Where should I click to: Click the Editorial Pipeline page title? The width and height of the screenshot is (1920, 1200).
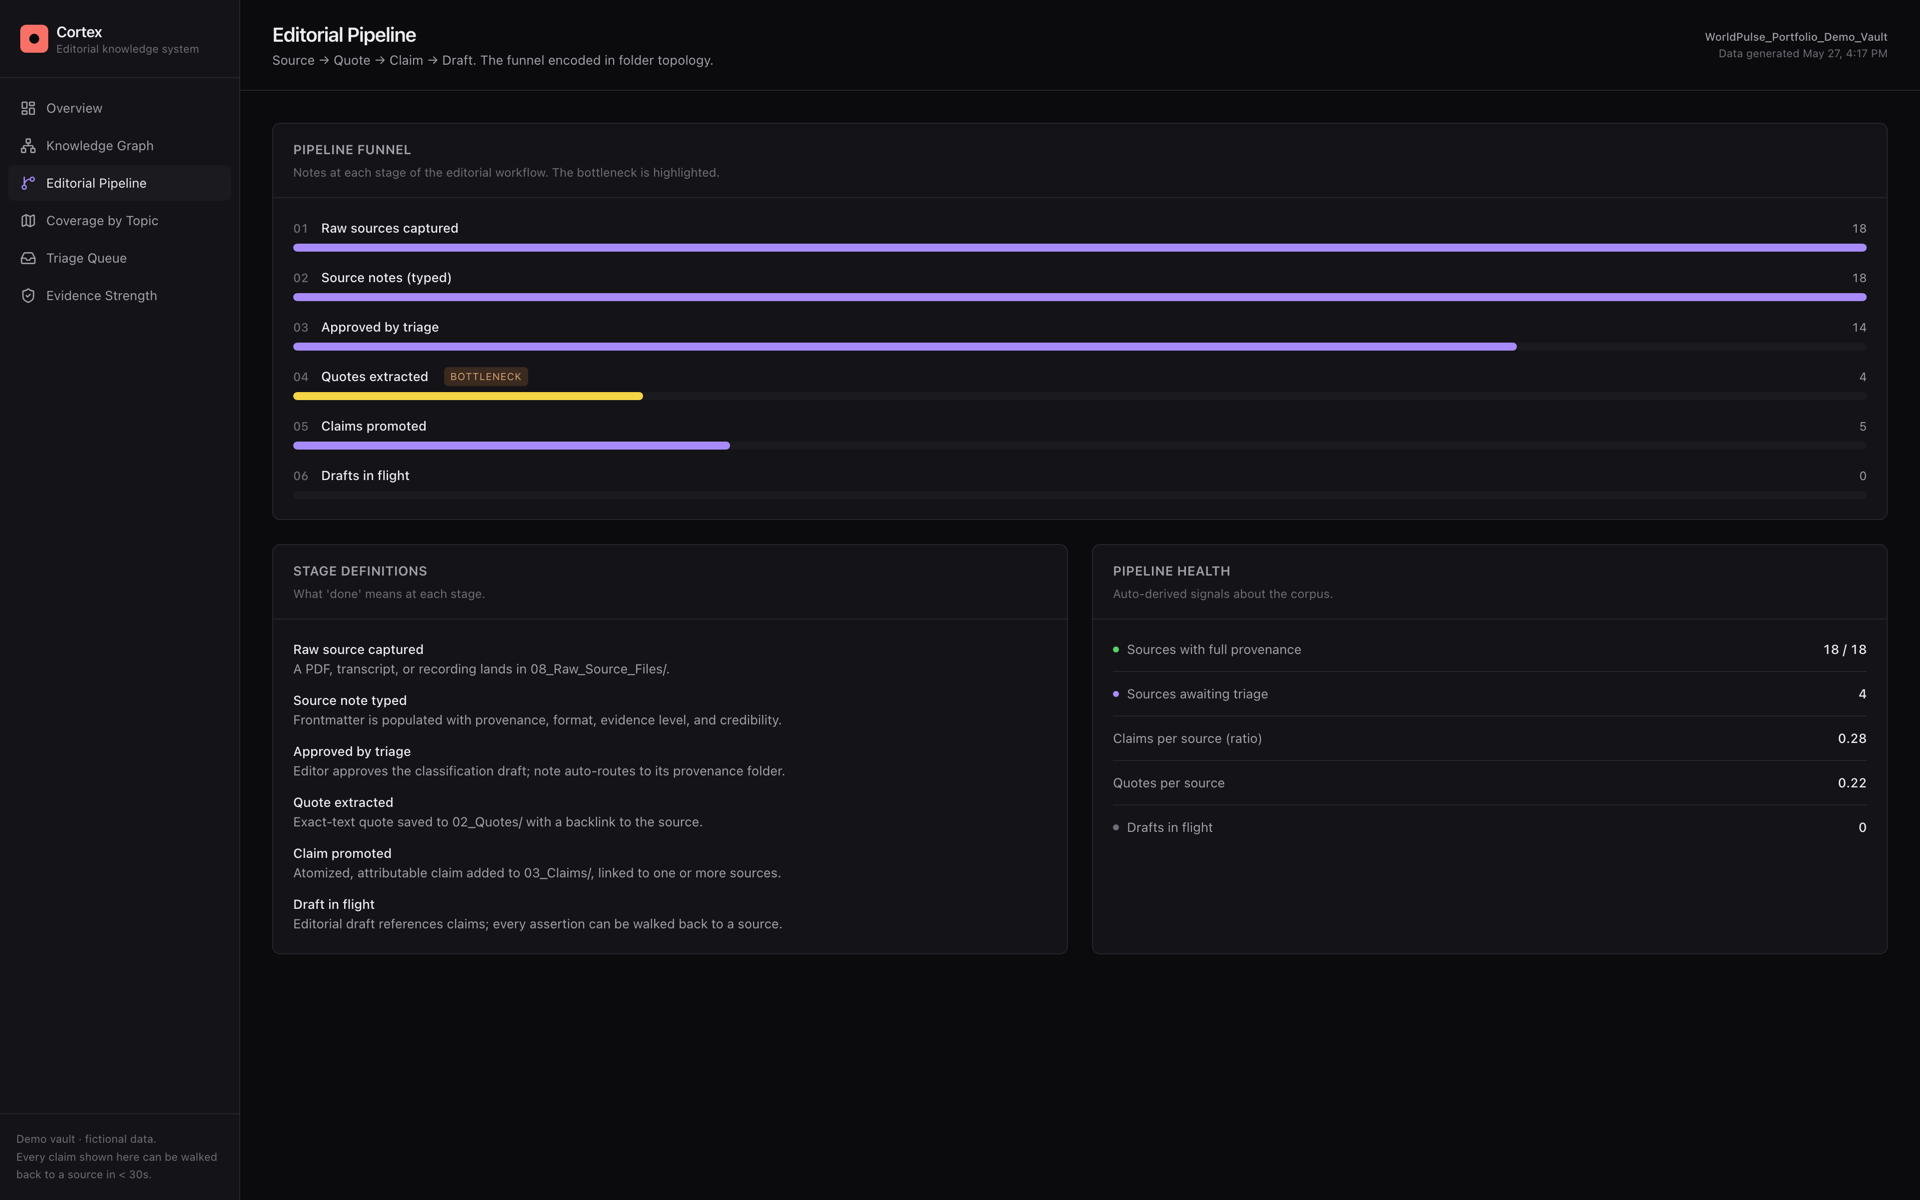(344, 35)
